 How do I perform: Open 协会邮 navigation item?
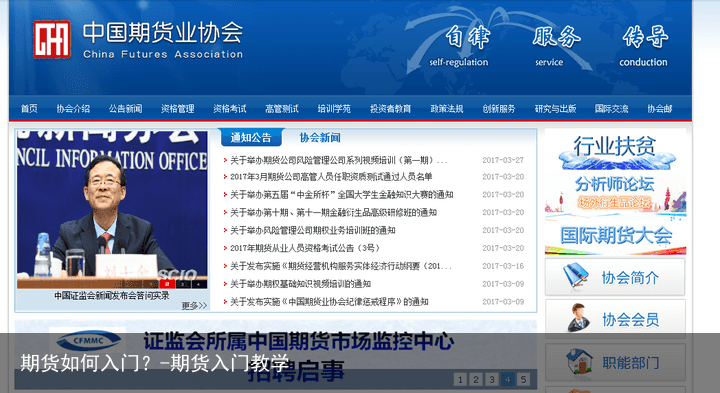coord(659,109)
